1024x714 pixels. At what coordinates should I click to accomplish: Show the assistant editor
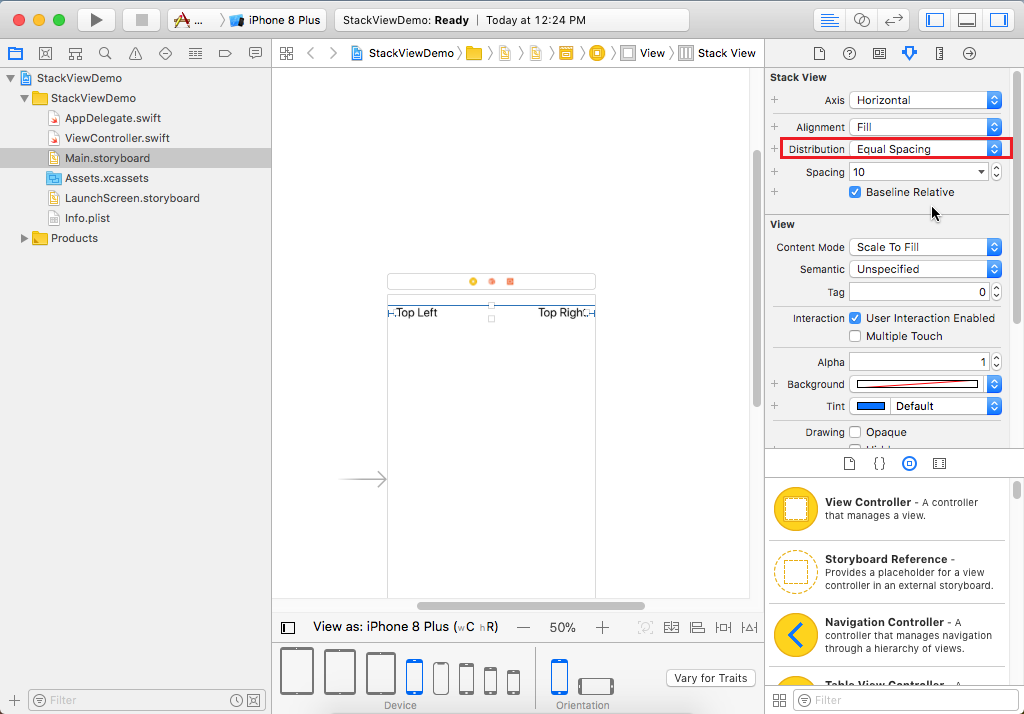click(x=861, y=20)
